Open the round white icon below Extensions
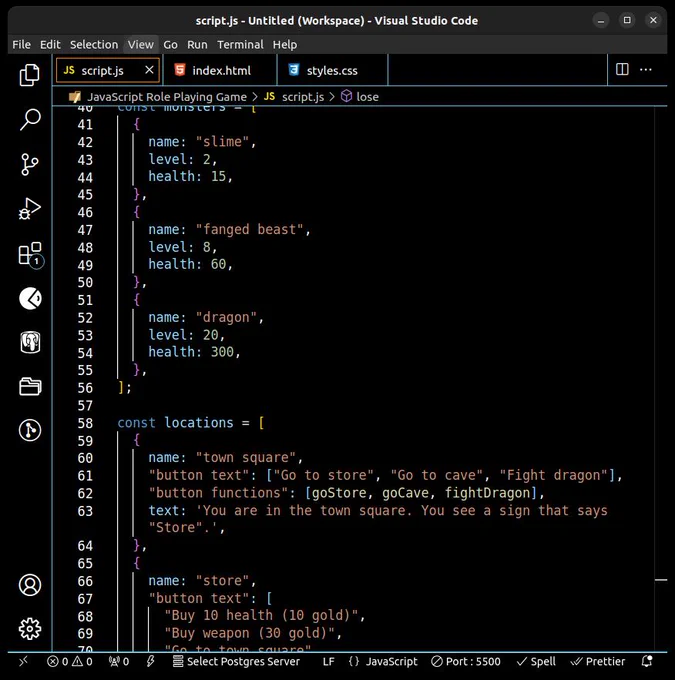The width and height of the screenshot is (675, 680). tap(30, 298)
